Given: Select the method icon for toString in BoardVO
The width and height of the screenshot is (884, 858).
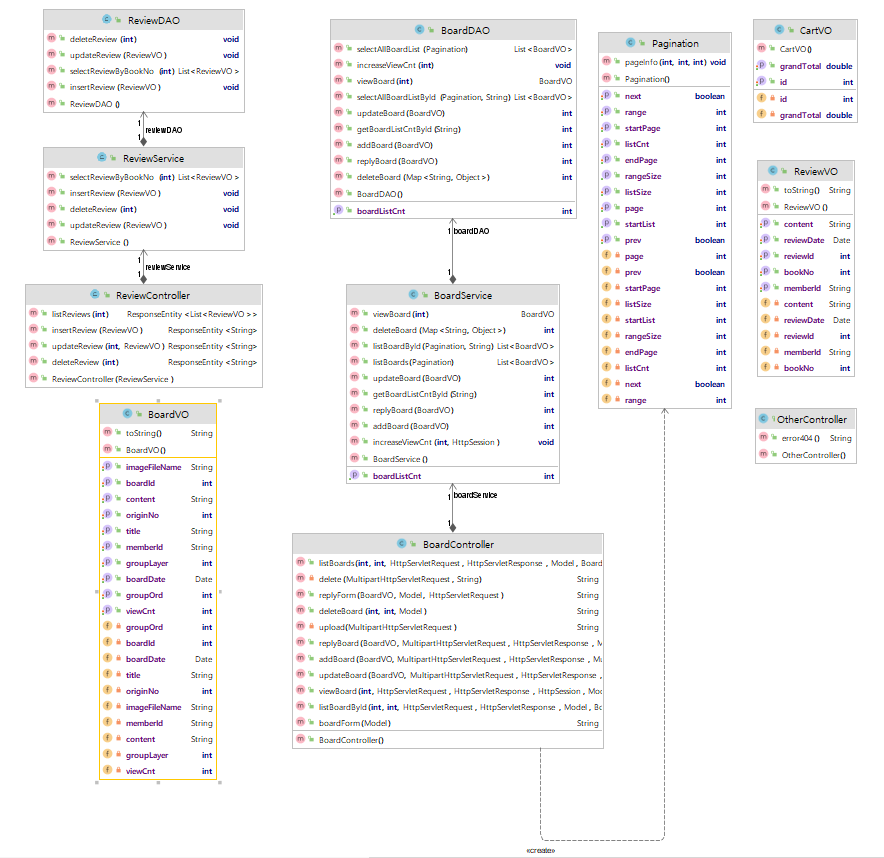Looking at the screenshot, I should [x=106, y=433].
